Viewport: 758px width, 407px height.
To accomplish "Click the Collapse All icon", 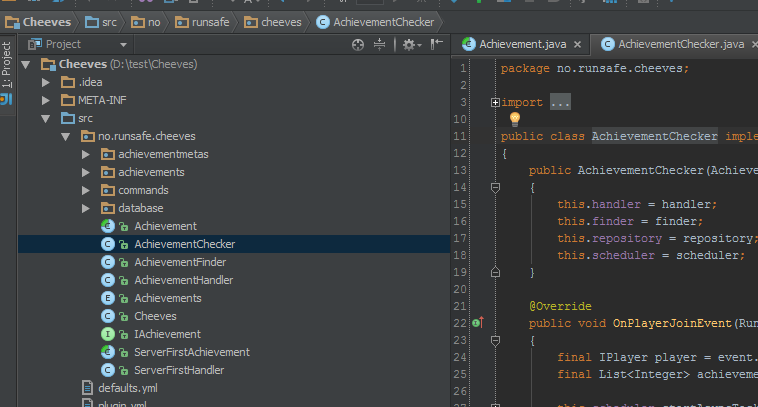I will 379,44.
